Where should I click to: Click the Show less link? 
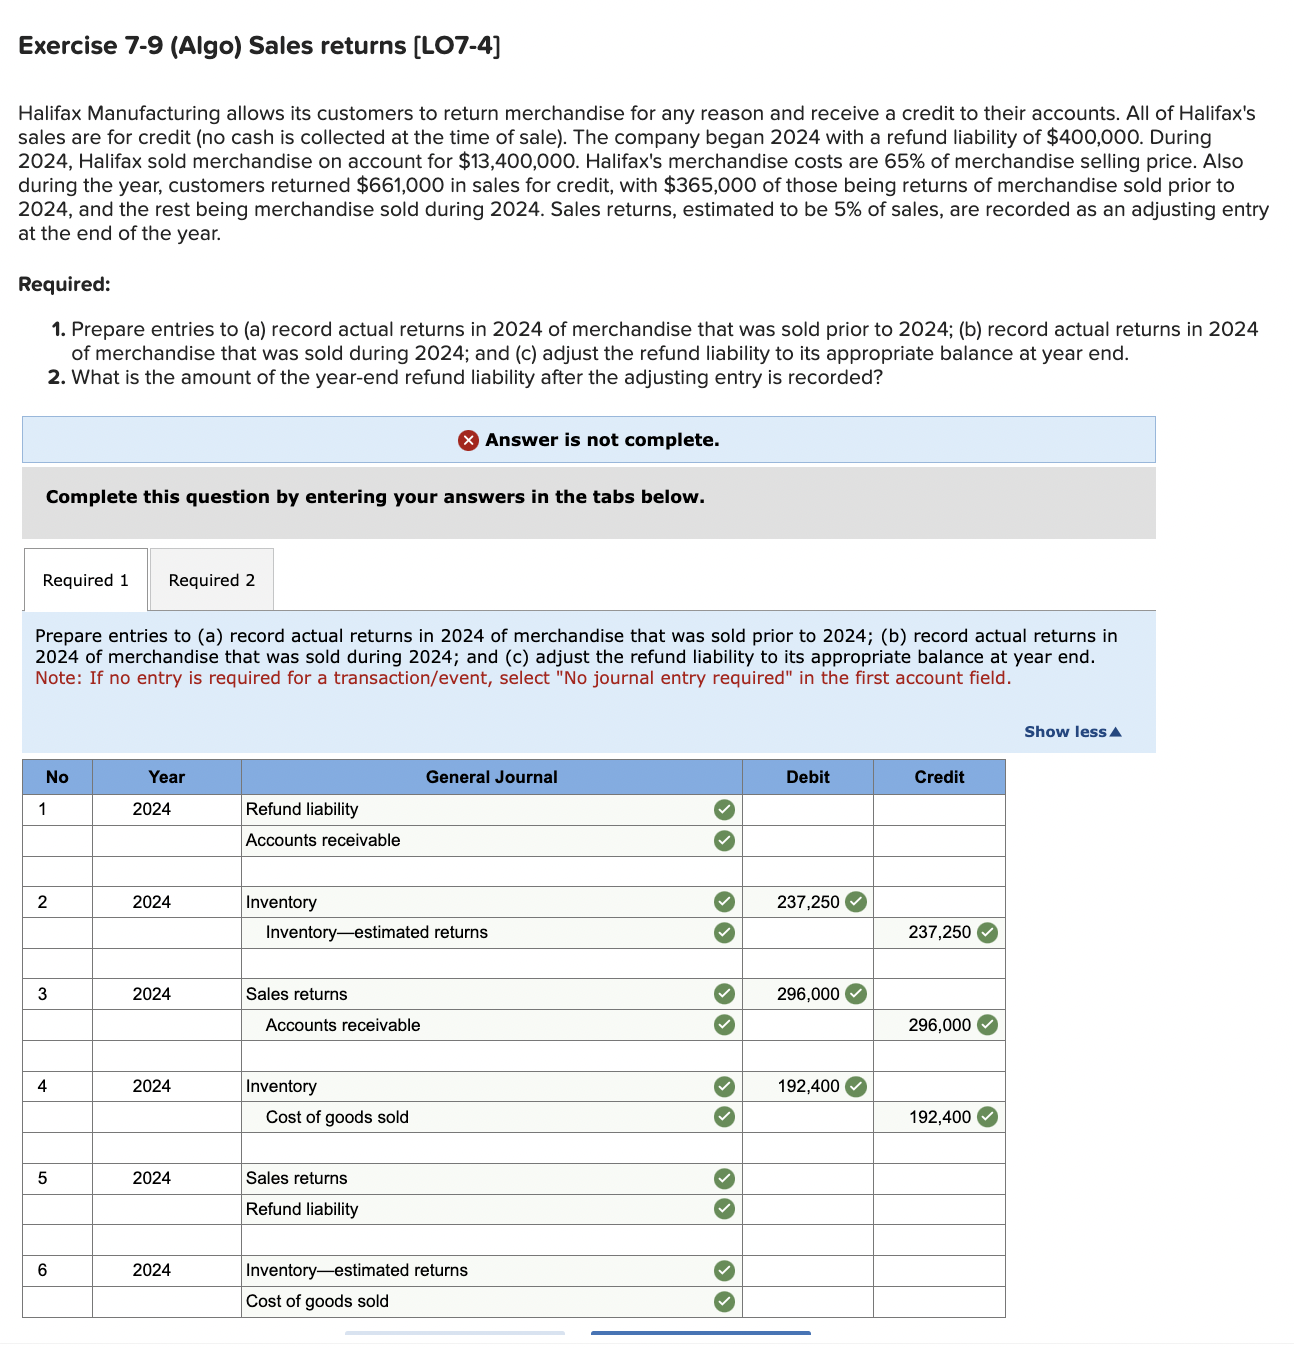pos(1071,731)
